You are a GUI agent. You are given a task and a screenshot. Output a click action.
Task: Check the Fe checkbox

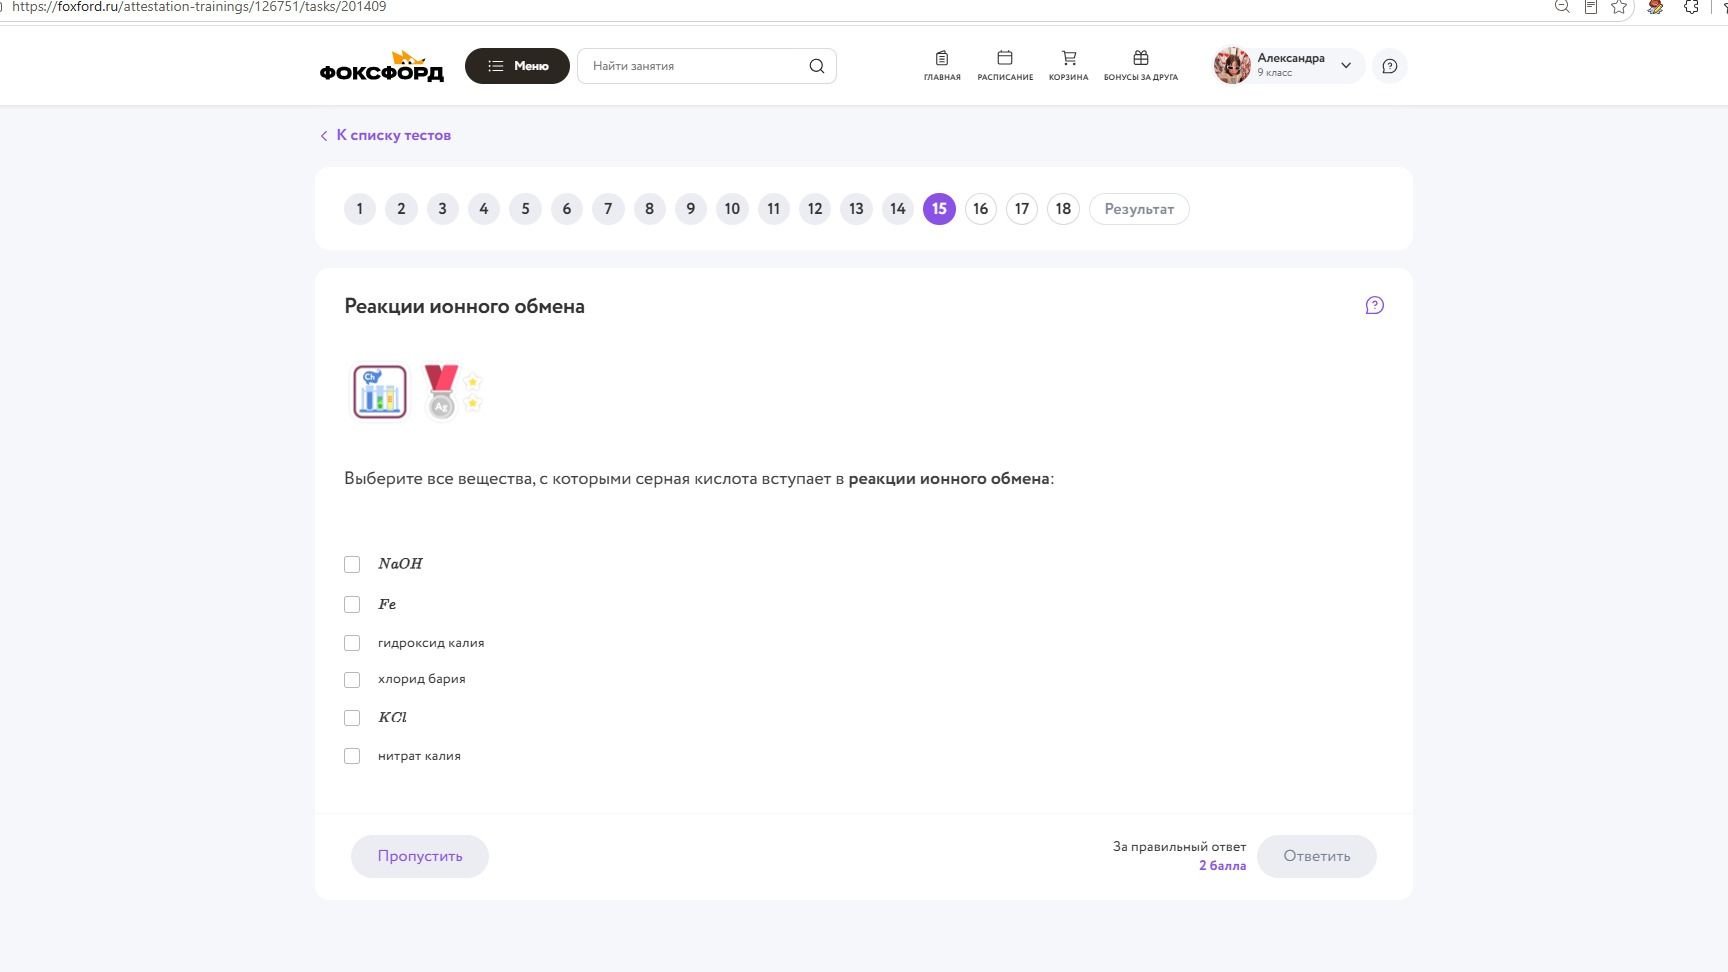pos(352,605)
